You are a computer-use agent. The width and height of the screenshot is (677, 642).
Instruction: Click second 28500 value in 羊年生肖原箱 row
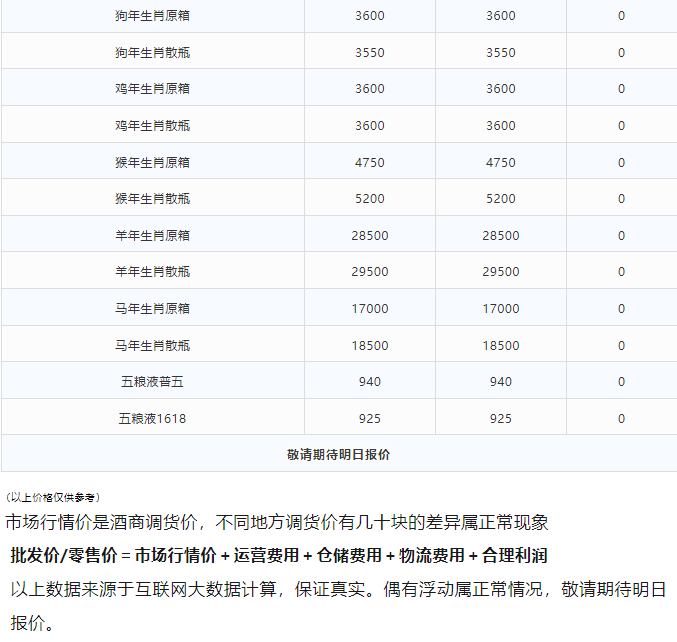pyautogui.click(x=501, y=236)
